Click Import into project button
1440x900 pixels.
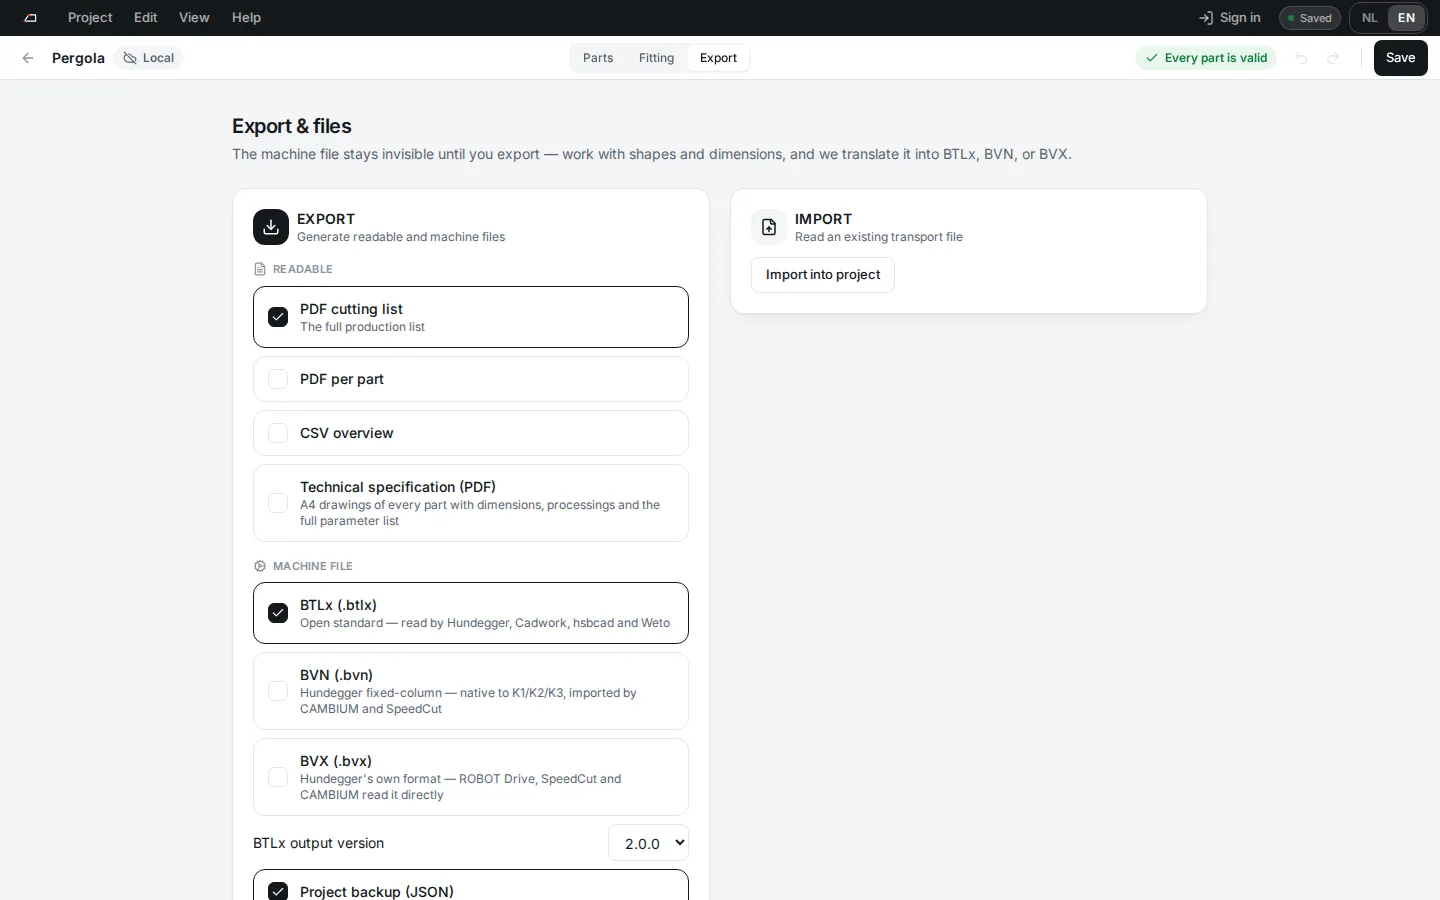tap(823, 275)
